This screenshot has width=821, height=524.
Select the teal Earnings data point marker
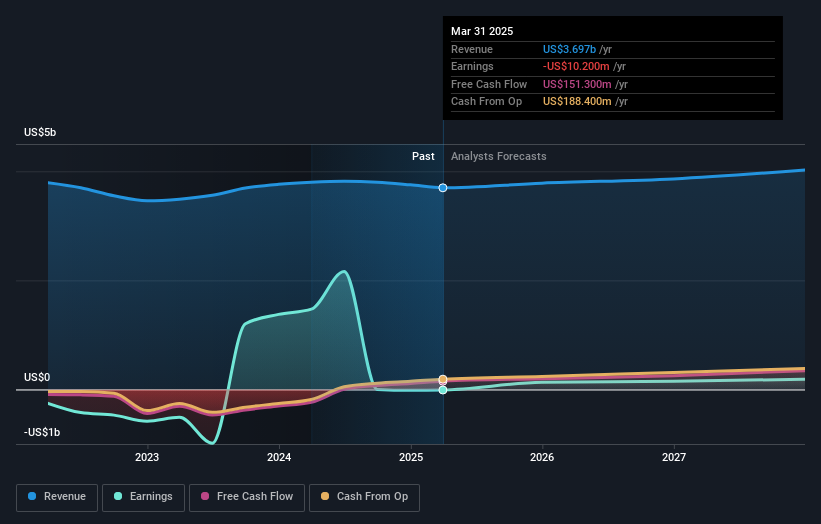[443, 390]
